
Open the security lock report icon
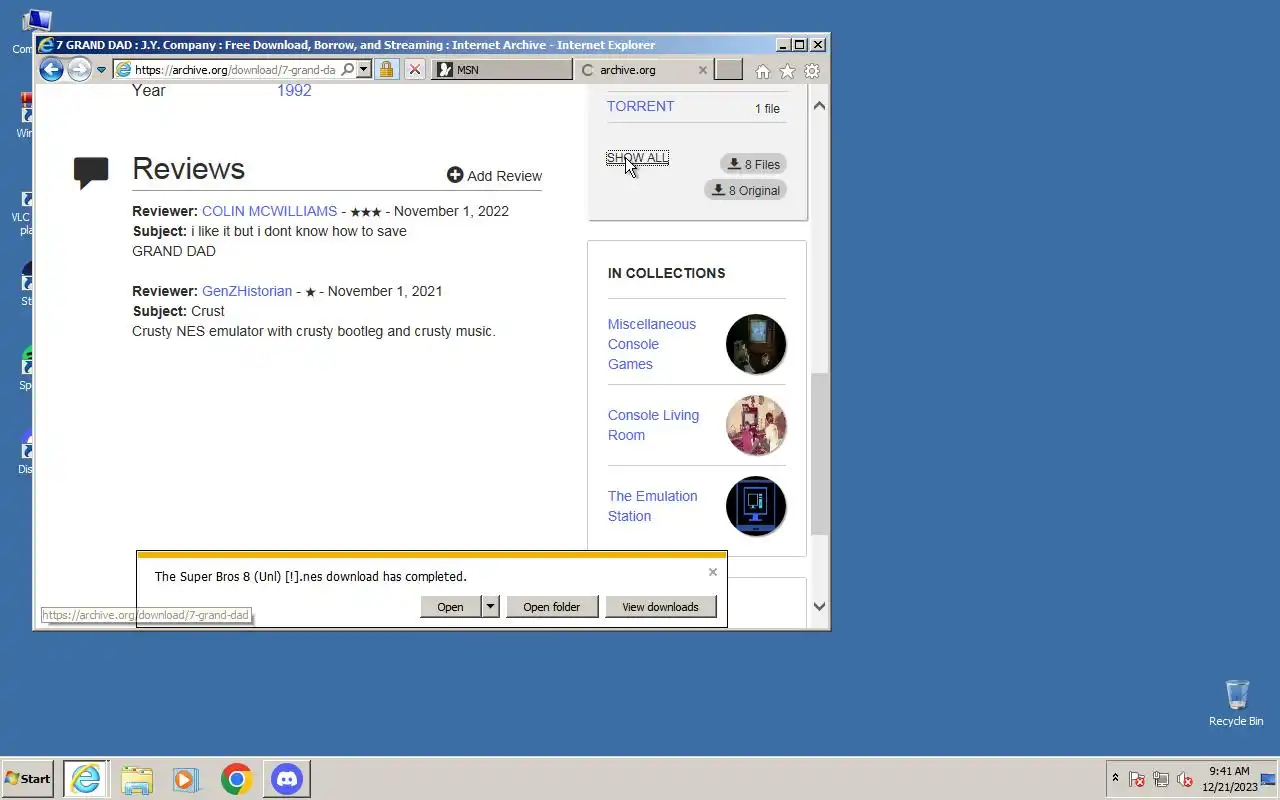coord(386,70)
